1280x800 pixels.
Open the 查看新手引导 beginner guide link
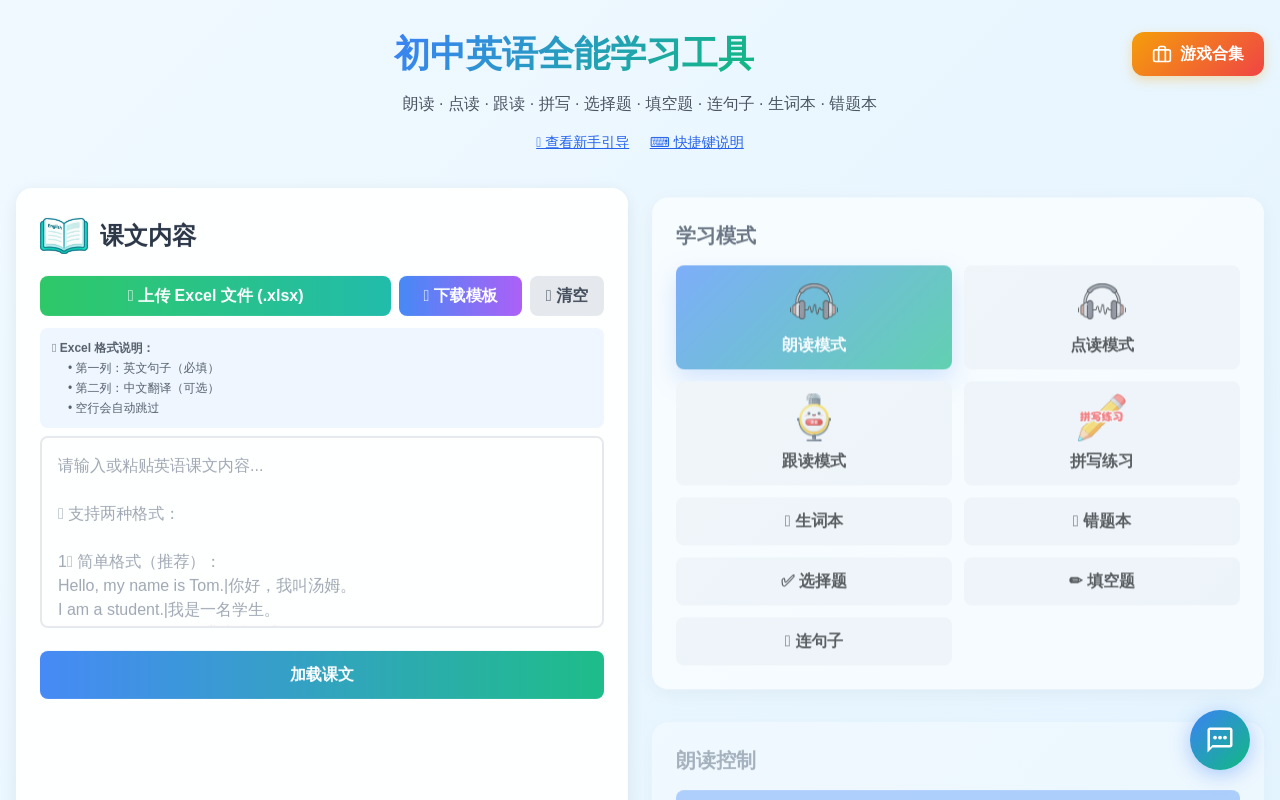pos(582,142)
